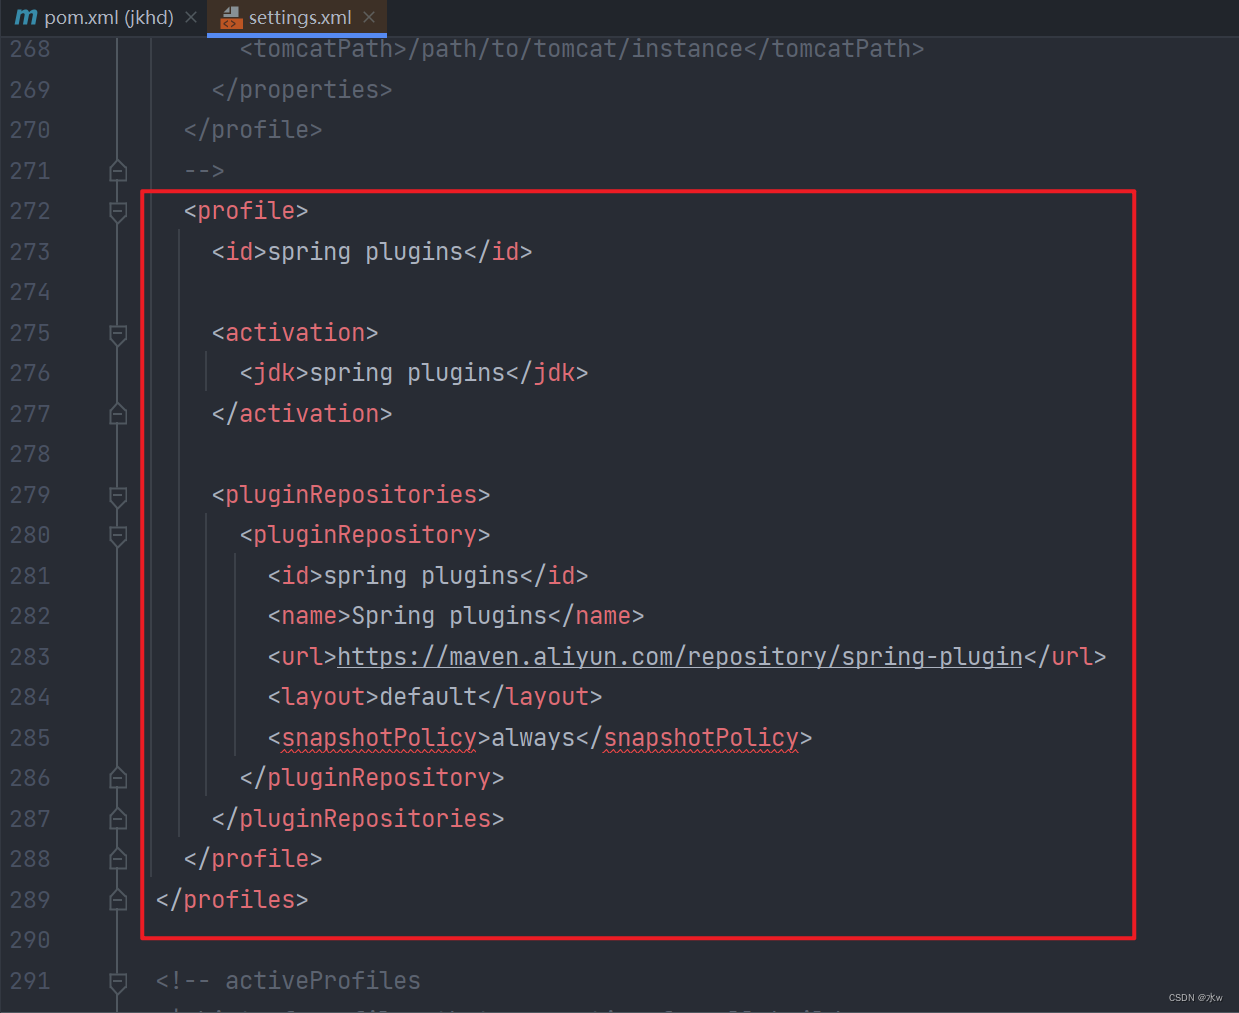Click the commented closing profile tag at line 270
This screenshot has width=1239, height=1013.
click(253, 130)
